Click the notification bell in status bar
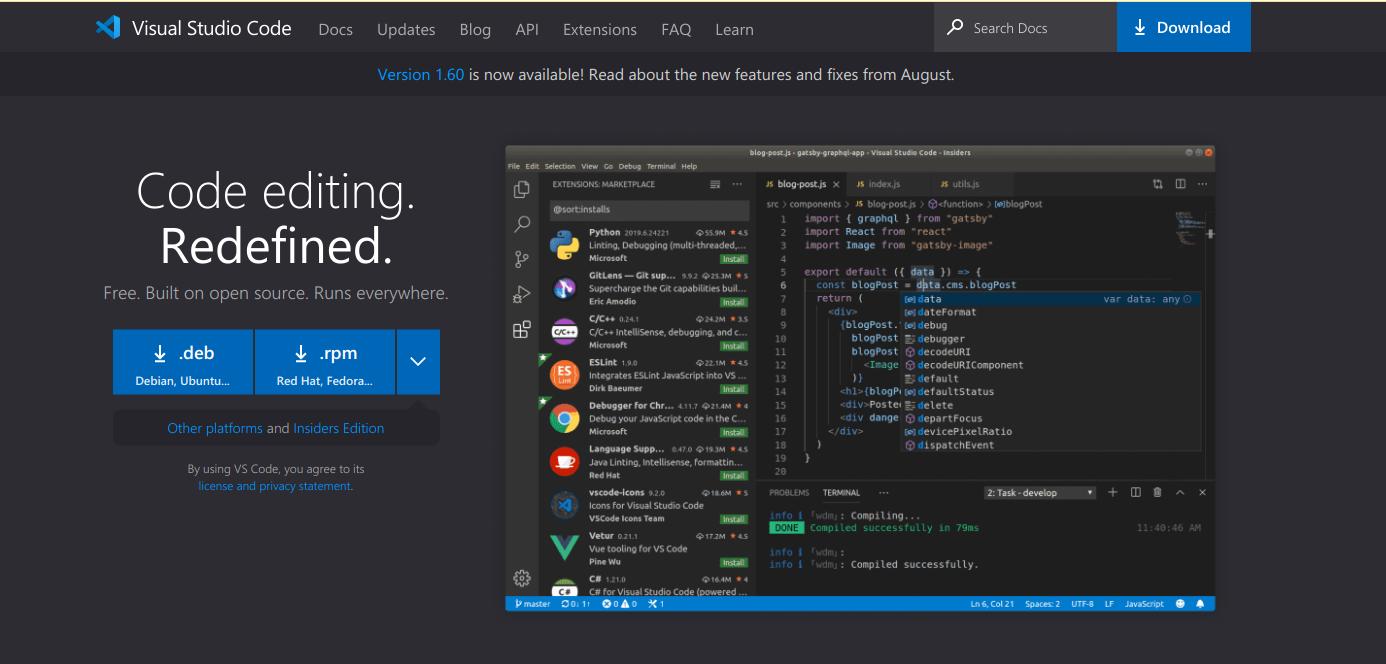 coord(1200,604)
